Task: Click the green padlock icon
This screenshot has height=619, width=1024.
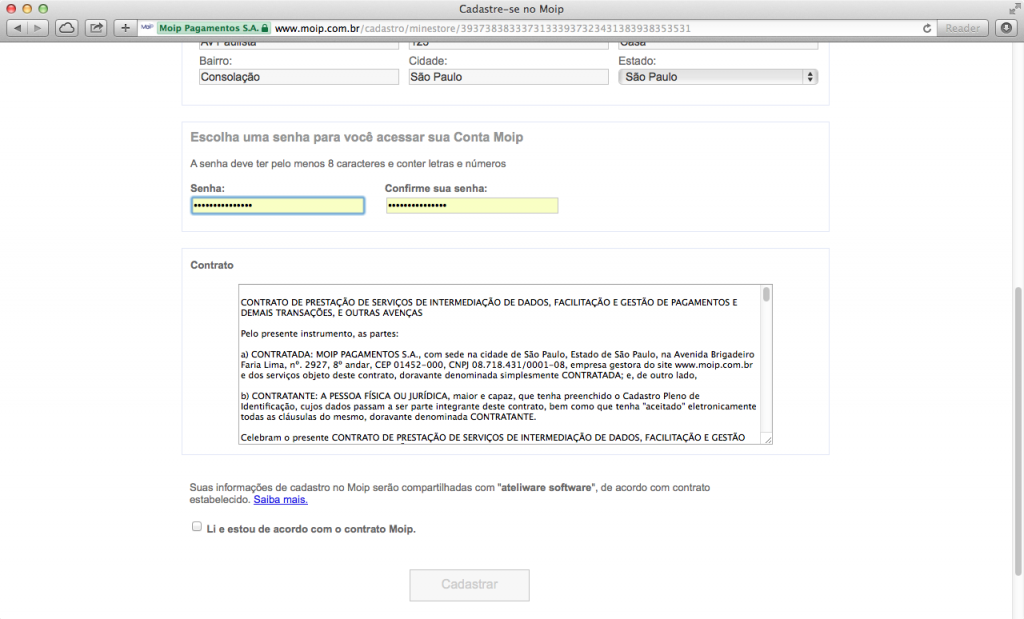Action: tap(264, 28)
